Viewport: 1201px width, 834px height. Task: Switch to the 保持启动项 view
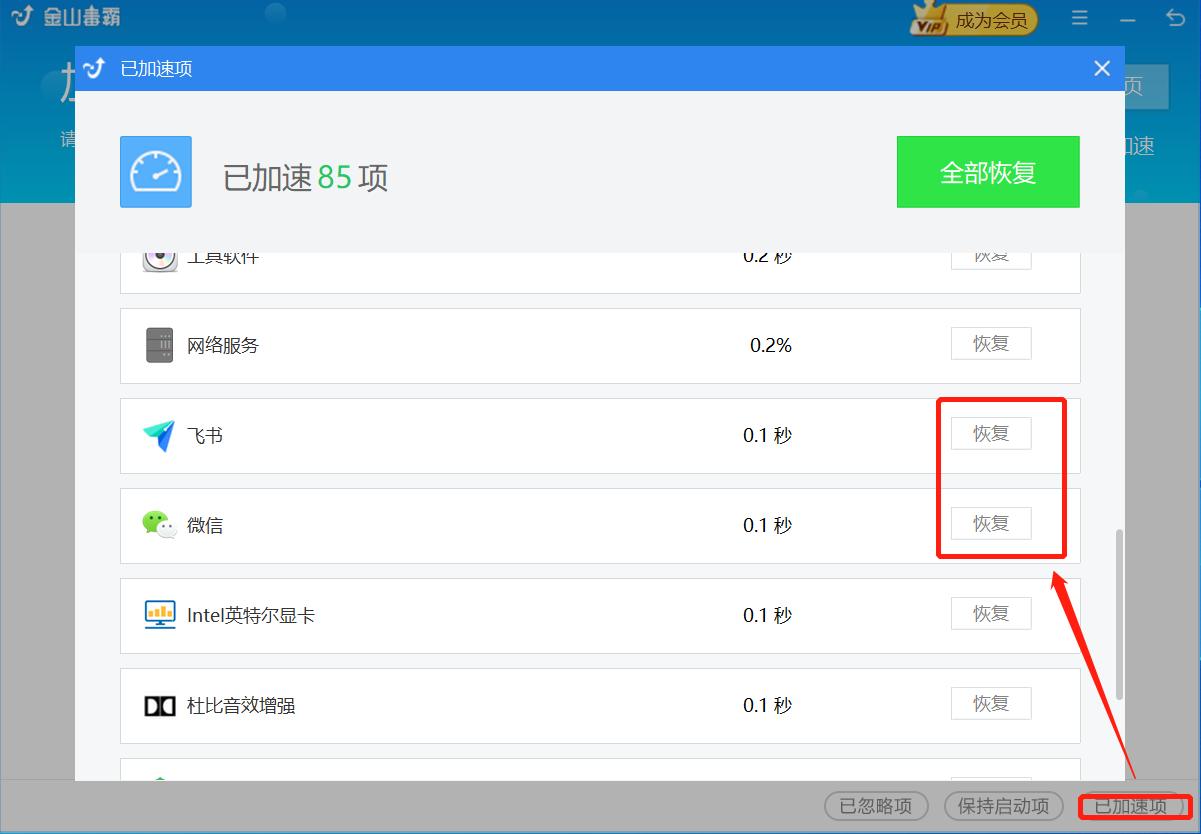pyautogui.click(x=1003, y=806)
